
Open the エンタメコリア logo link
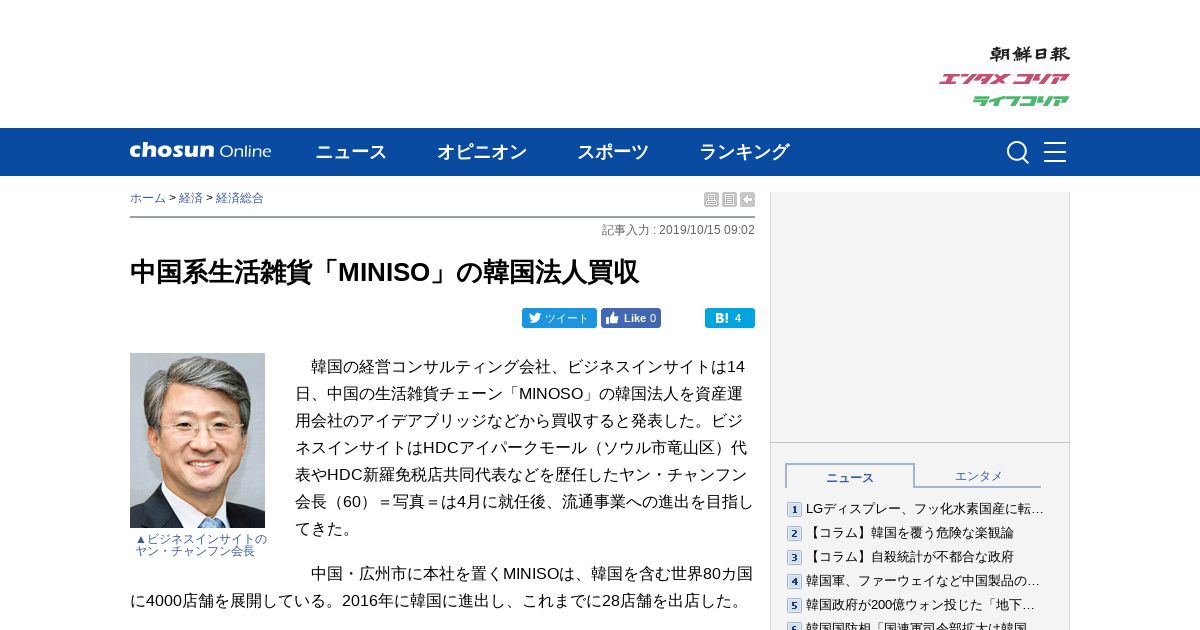1004,79
